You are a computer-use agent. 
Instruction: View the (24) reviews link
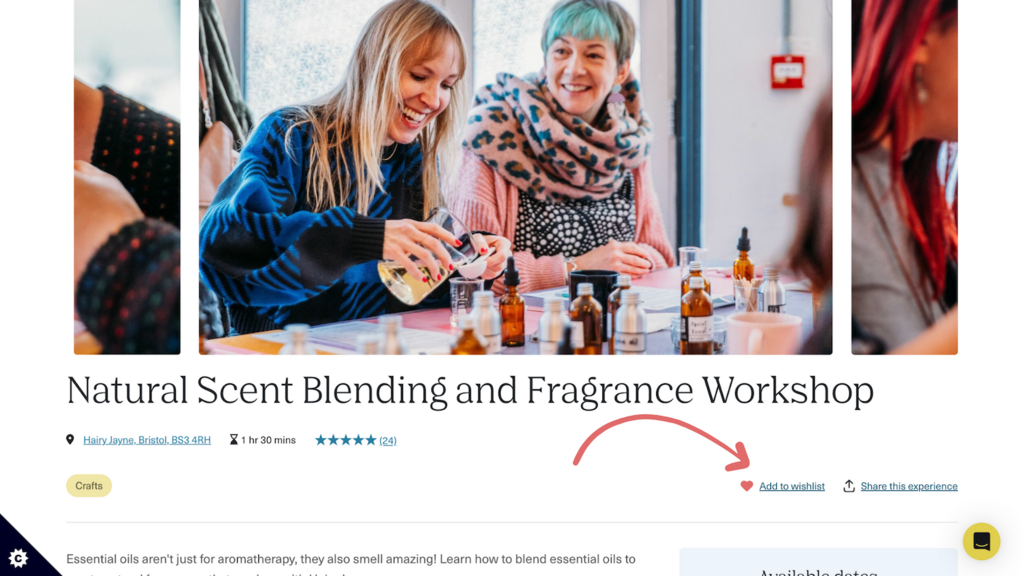(388, 440)
